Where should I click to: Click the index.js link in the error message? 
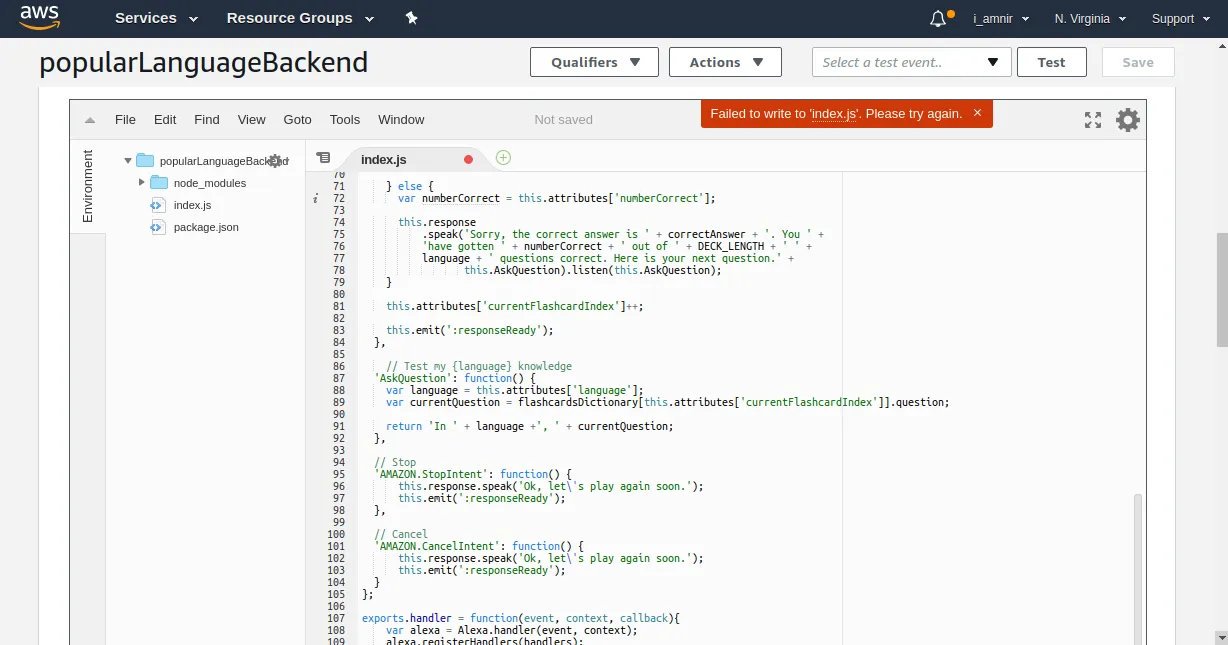tap(835, 114)
